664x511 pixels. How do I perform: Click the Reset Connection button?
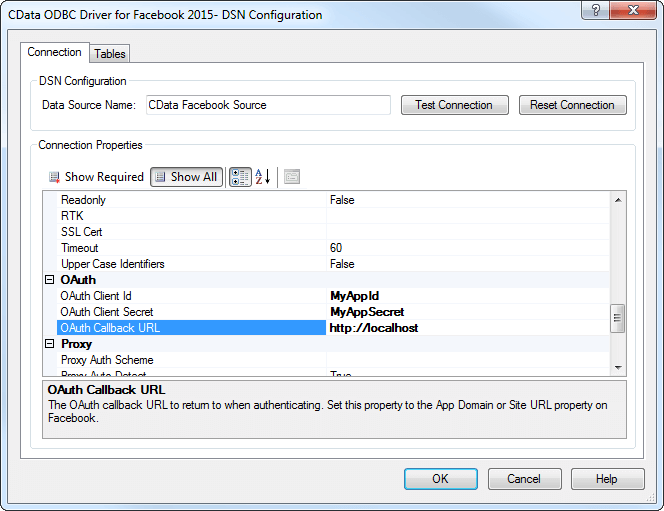coord(573,105)
